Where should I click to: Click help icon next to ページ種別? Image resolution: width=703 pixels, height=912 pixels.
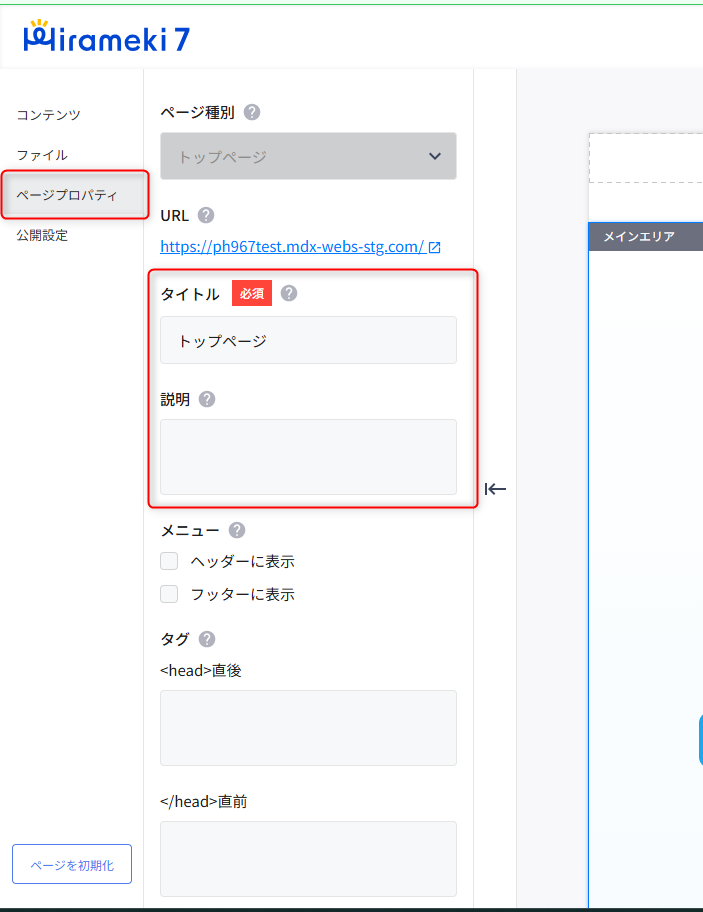252,112
